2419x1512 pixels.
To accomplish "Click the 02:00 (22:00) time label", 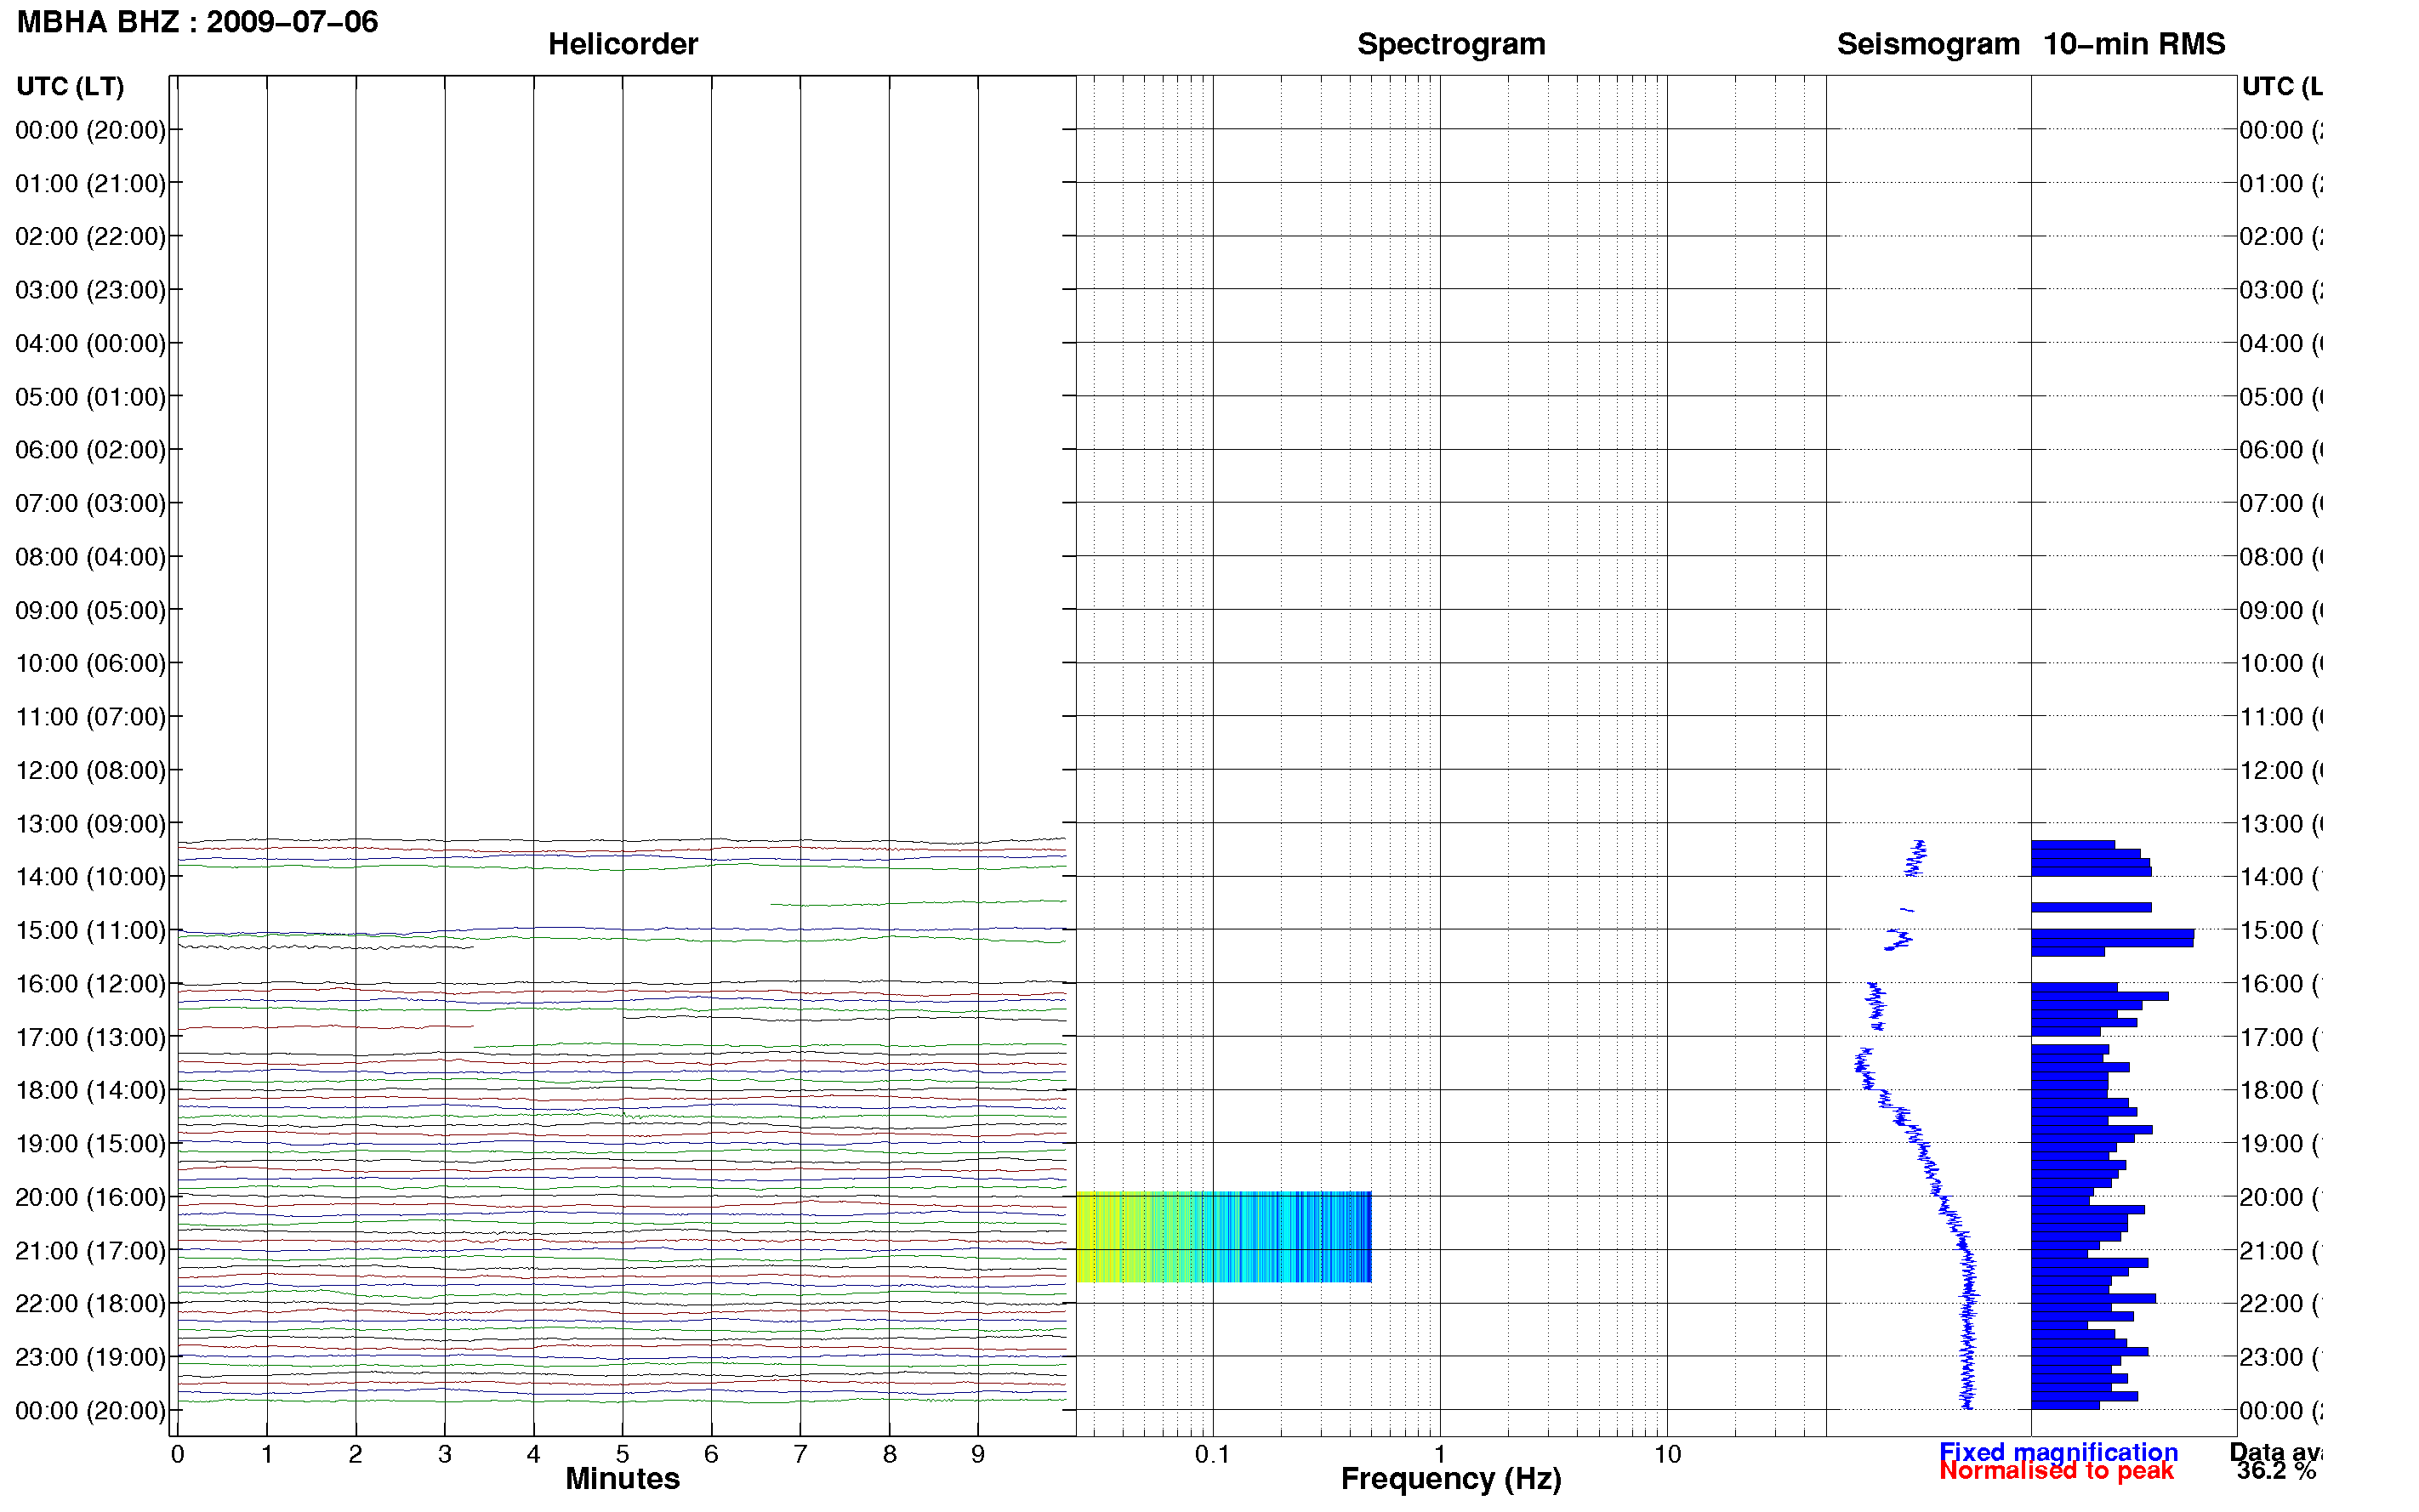I will (90, 236).
